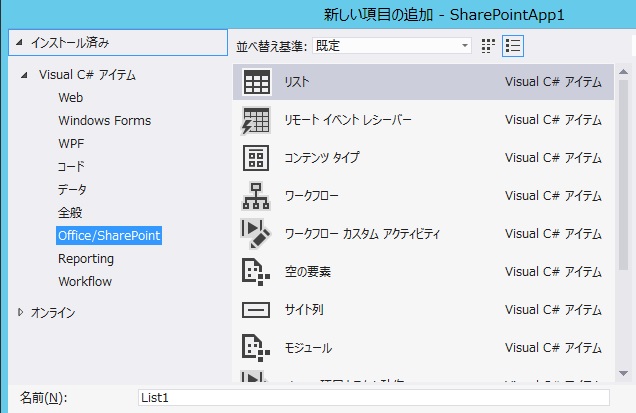Click Visual C# アイテム type in 空の要素 row

click(553, 272)
